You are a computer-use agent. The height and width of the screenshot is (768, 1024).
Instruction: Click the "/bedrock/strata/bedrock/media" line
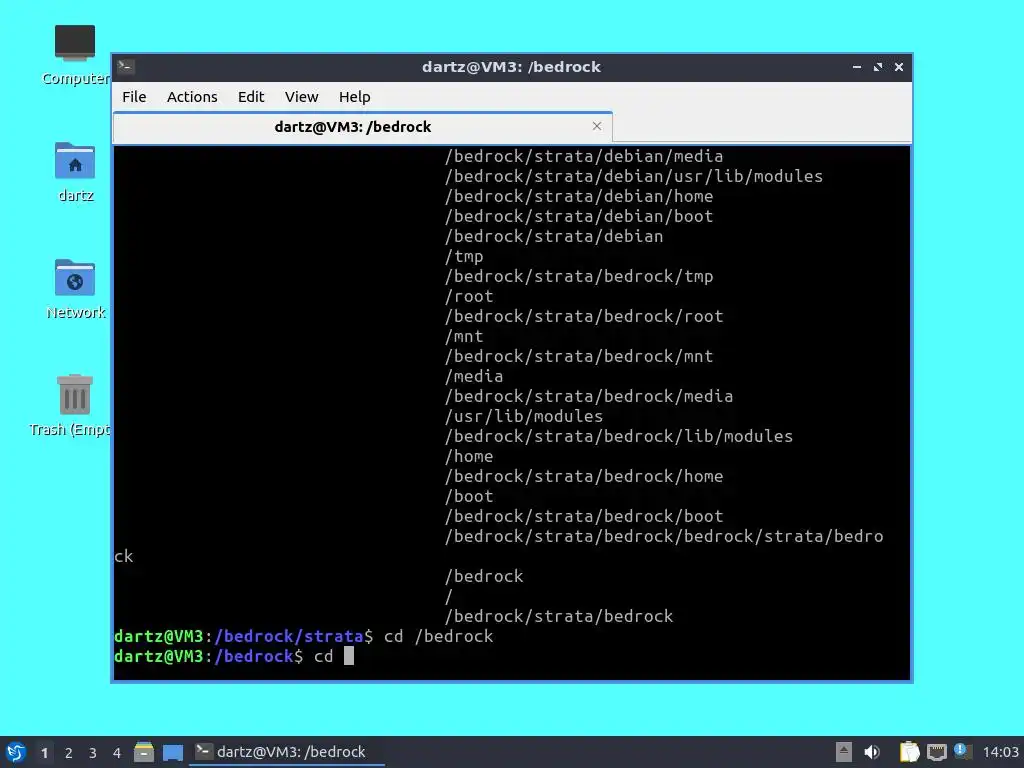(x=588, y=396)
